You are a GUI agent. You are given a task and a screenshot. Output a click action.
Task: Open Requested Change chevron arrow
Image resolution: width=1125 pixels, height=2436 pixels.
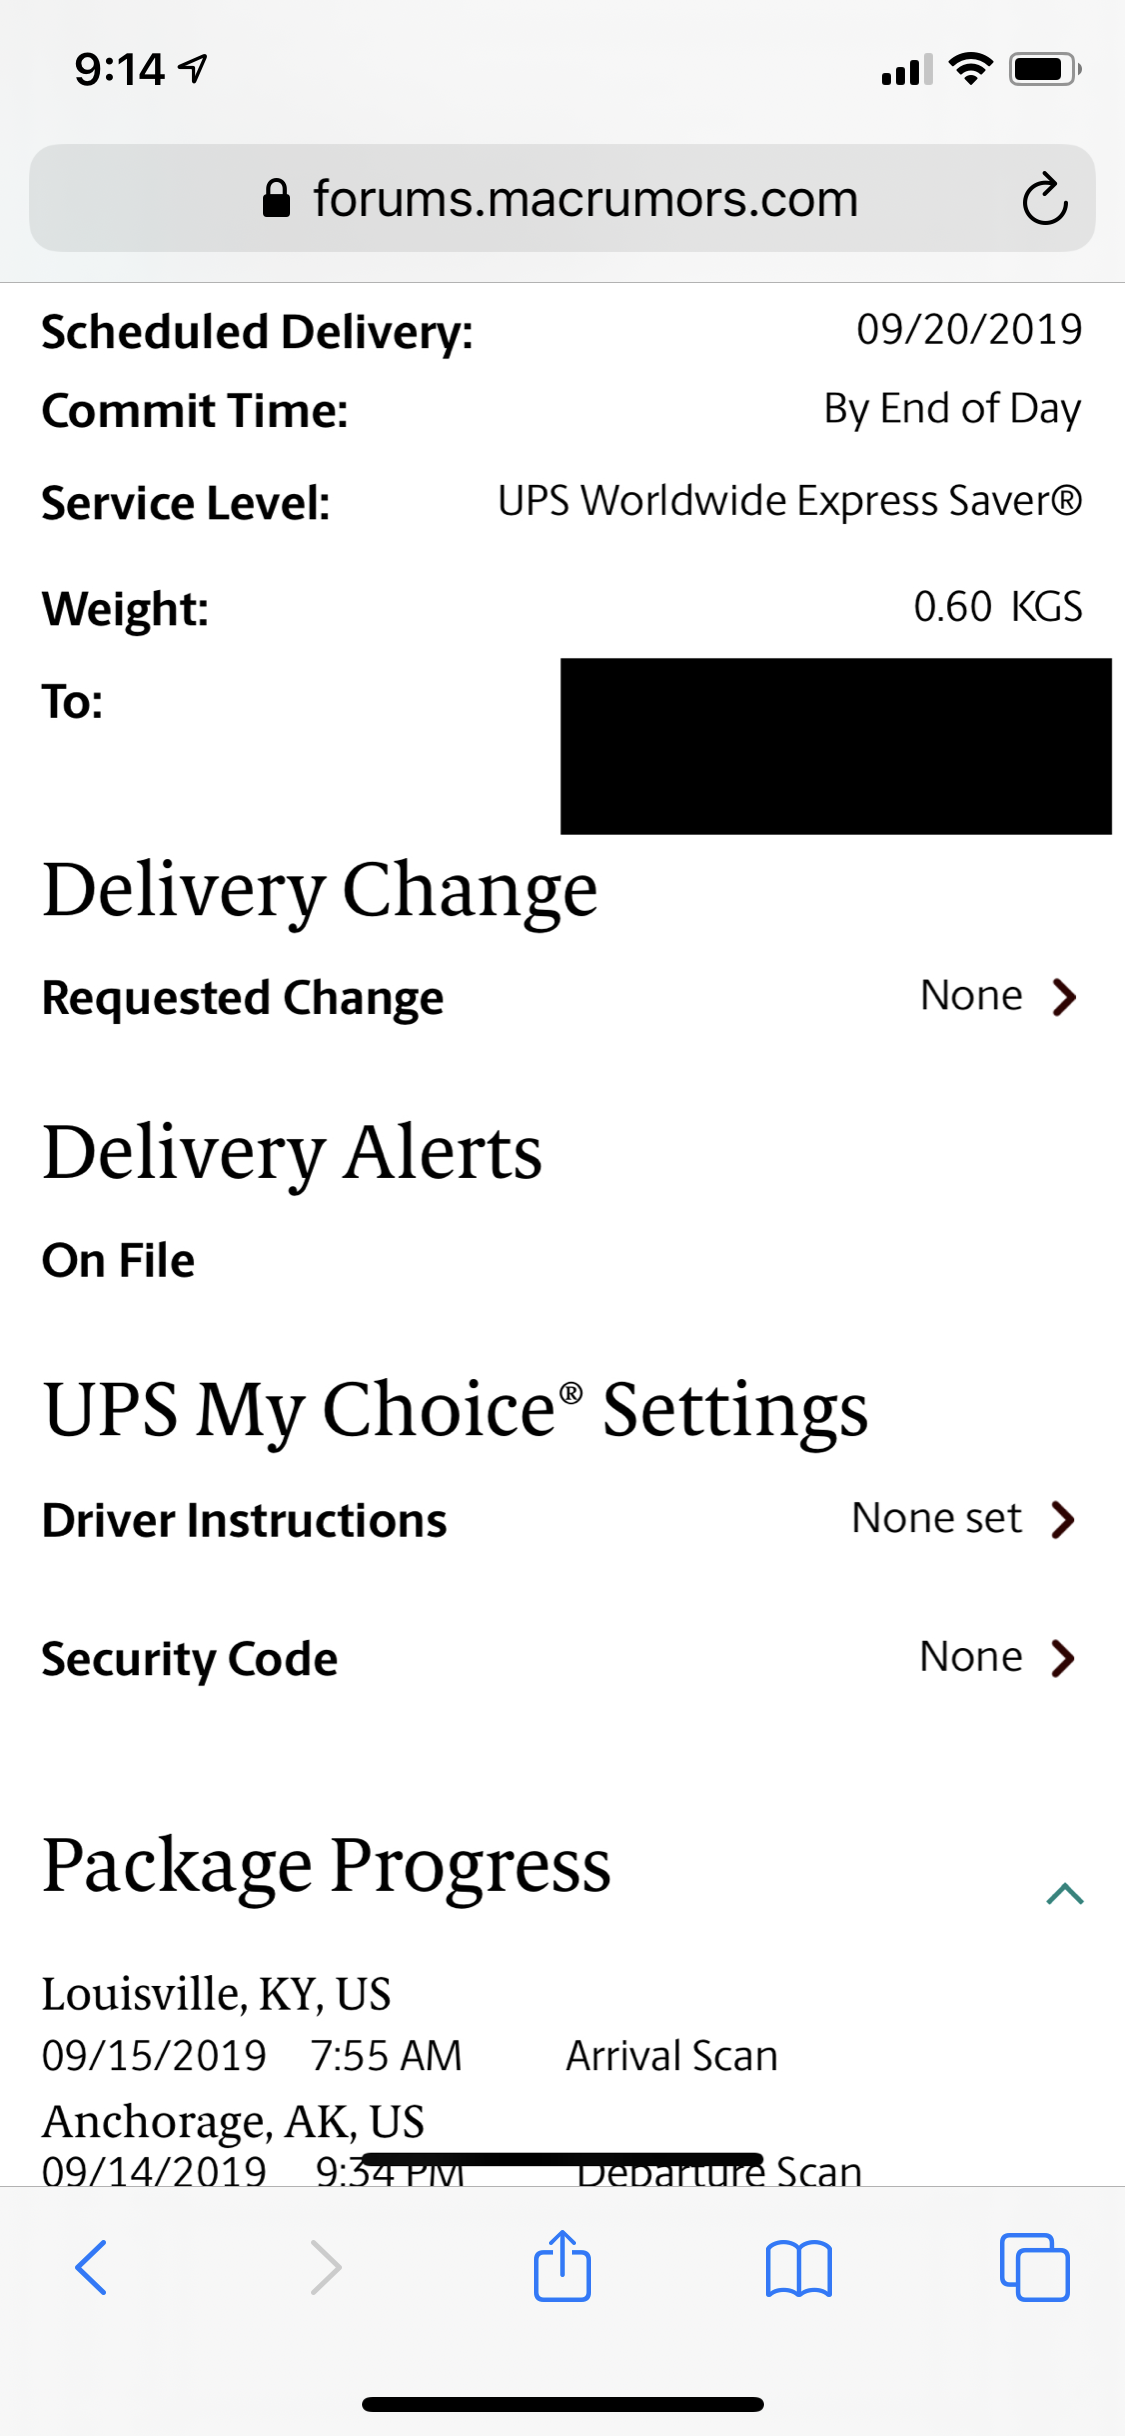click(x=1065, y=996)
